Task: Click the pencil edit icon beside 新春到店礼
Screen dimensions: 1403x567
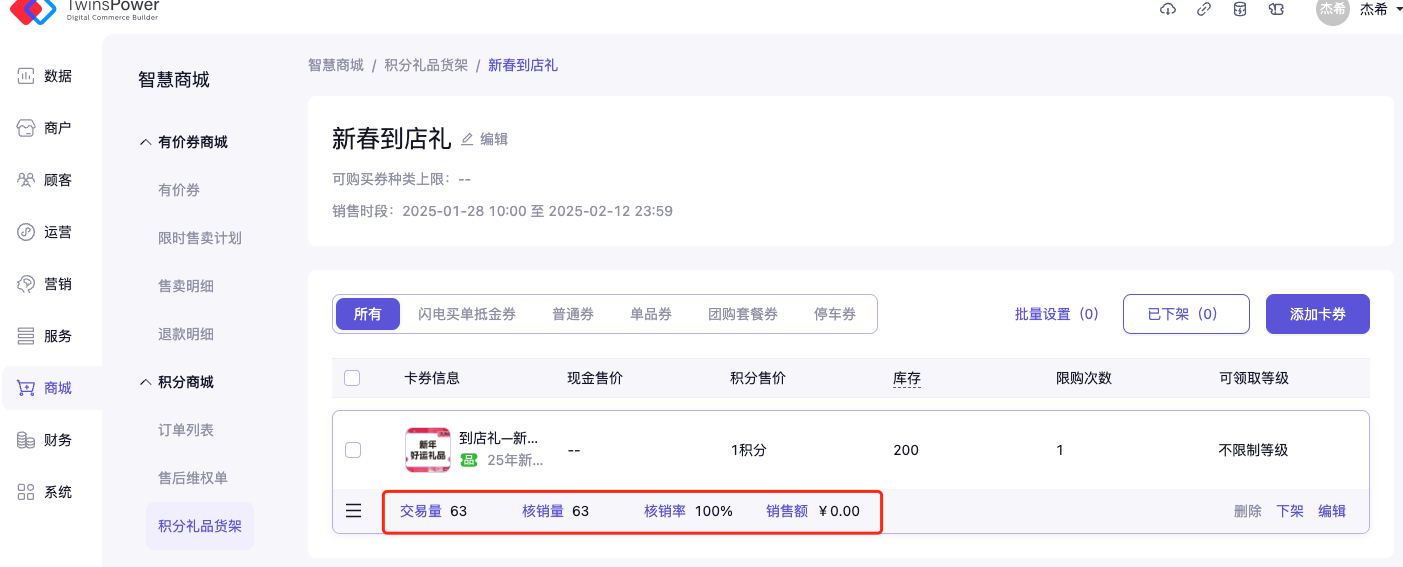Action: 467,139
